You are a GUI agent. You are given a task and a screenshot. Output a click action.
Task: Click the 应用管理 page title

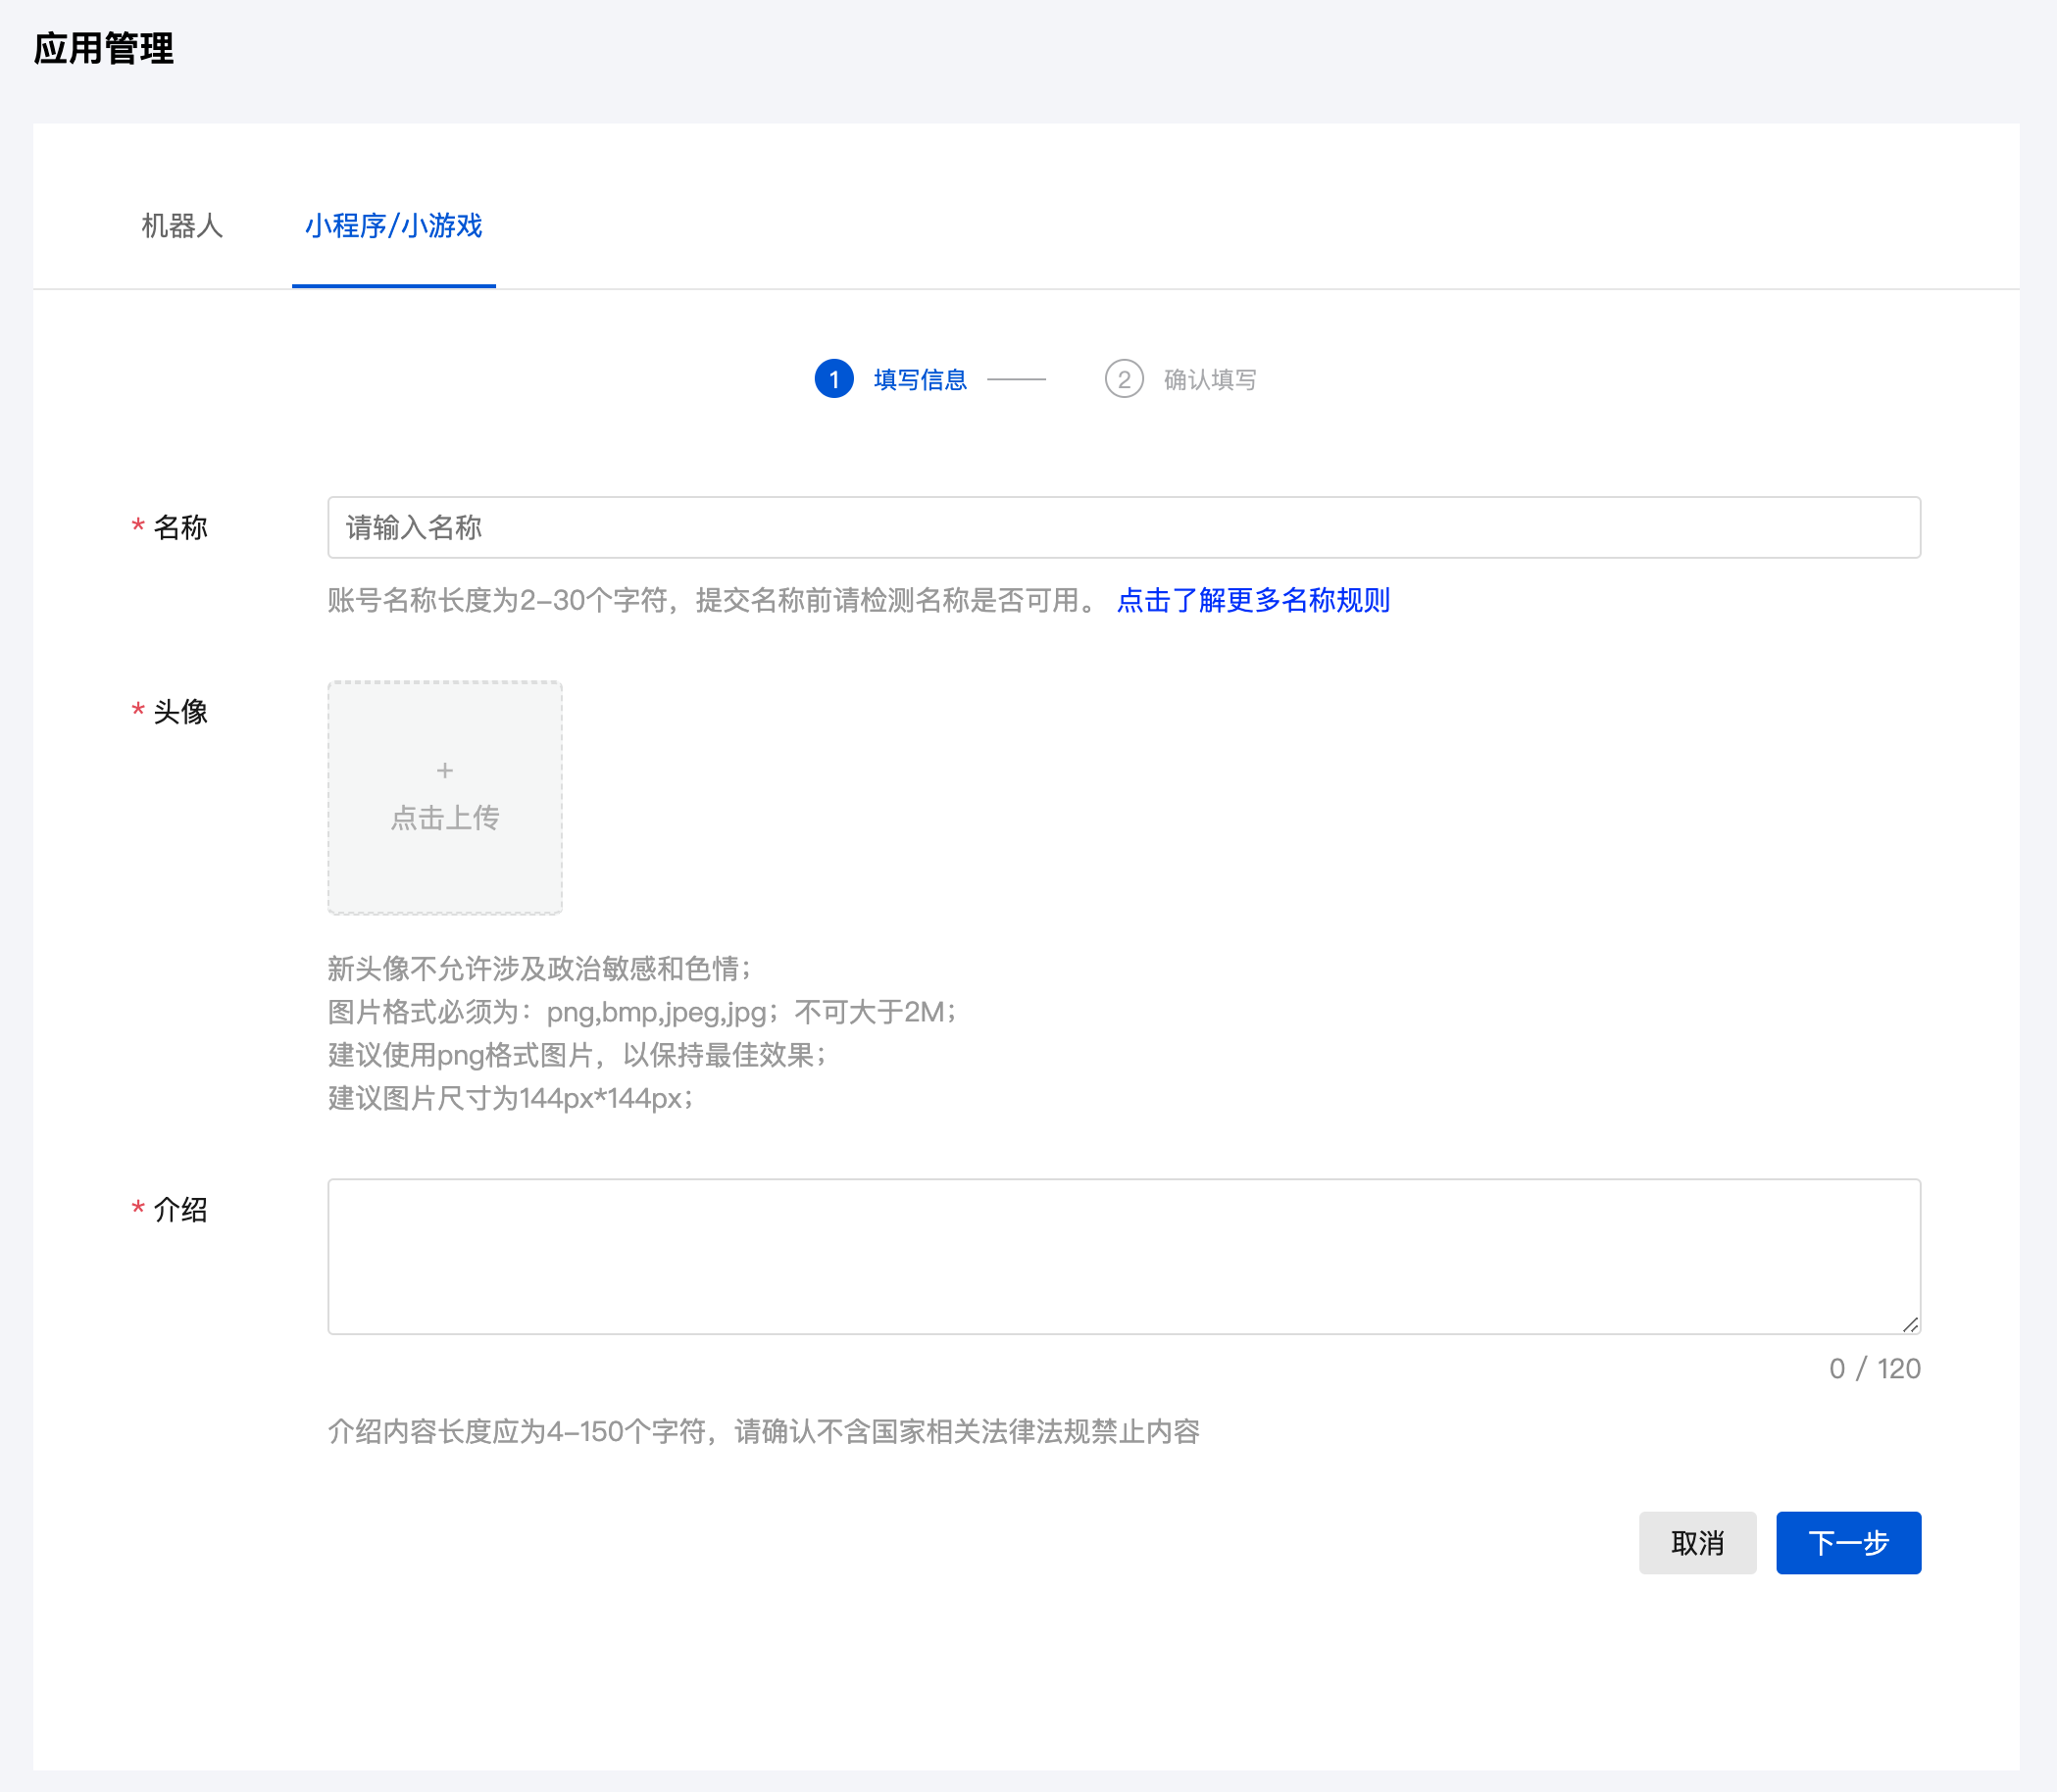pos(104,48)
